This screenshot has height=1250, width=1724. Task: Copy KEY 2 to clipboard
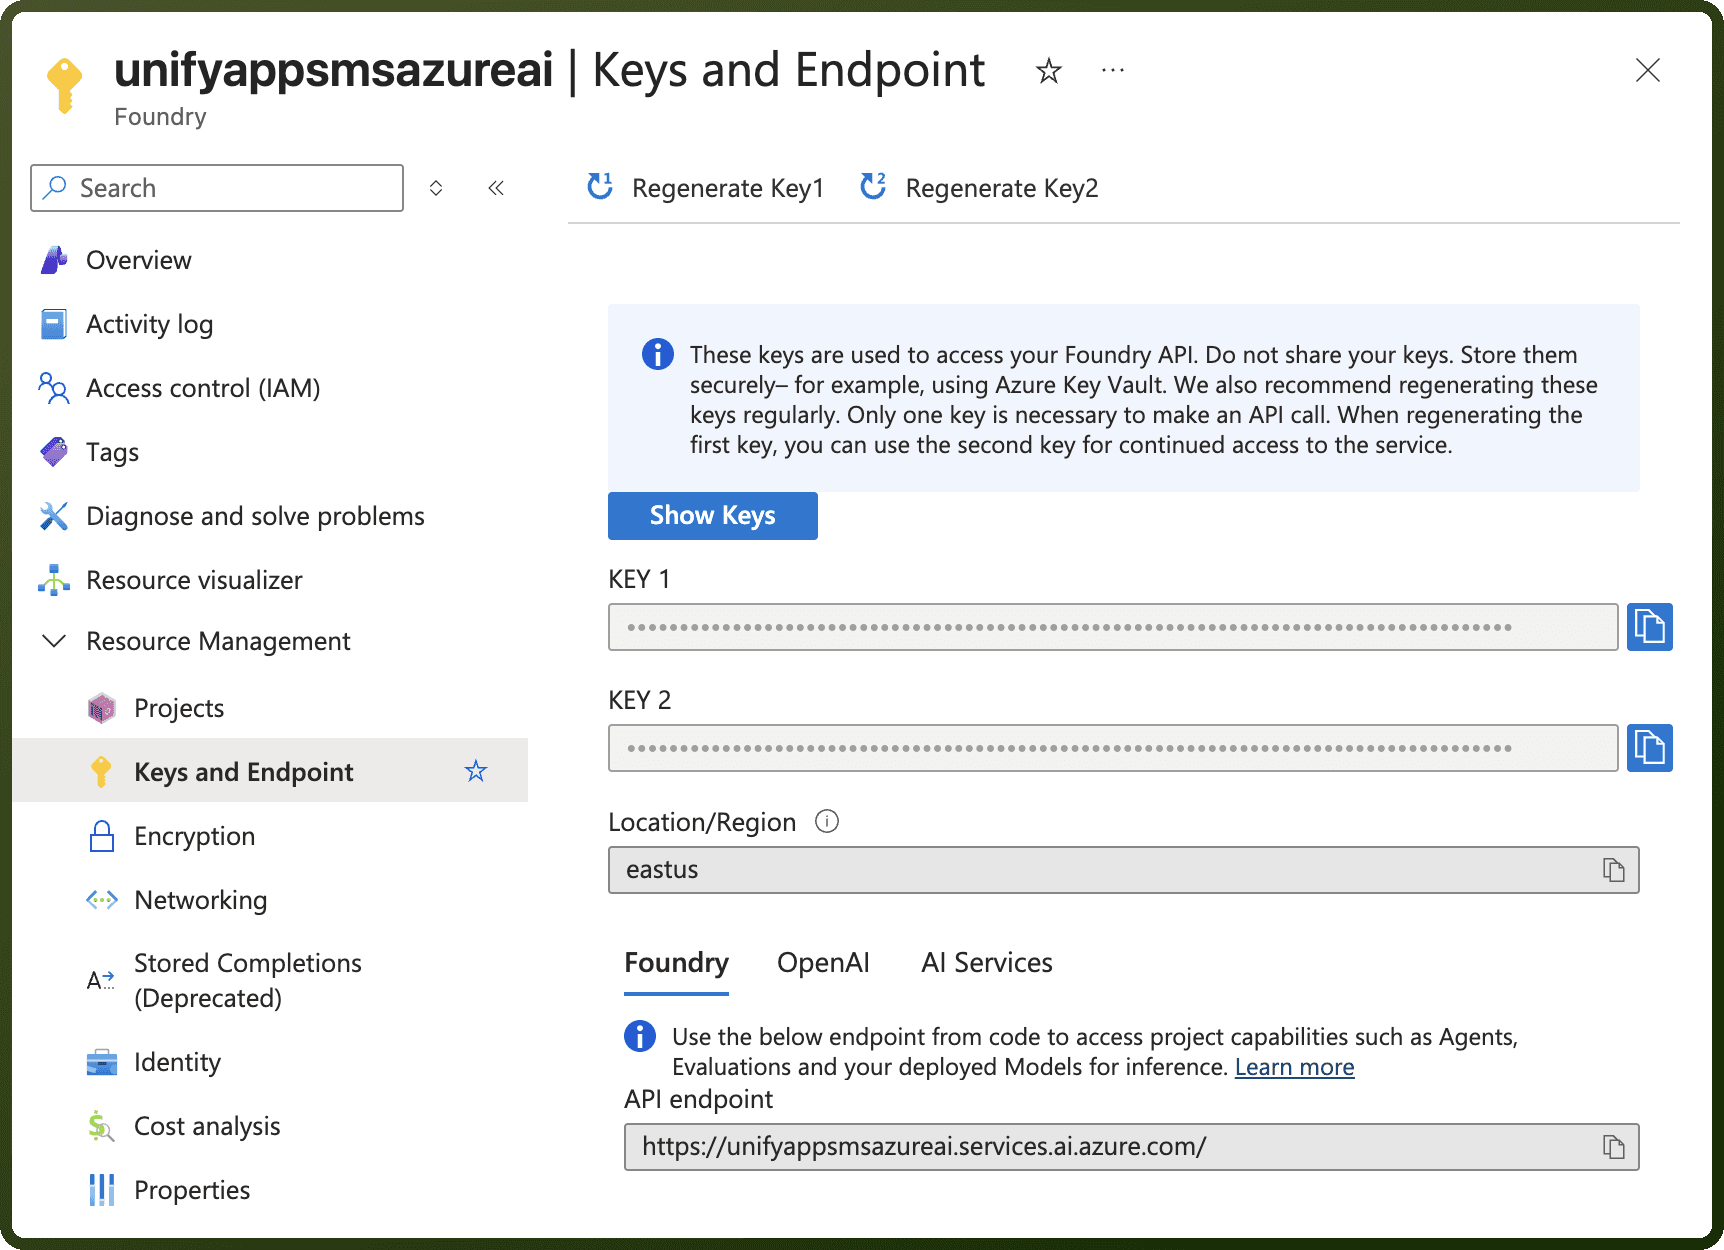point(1649,748)
